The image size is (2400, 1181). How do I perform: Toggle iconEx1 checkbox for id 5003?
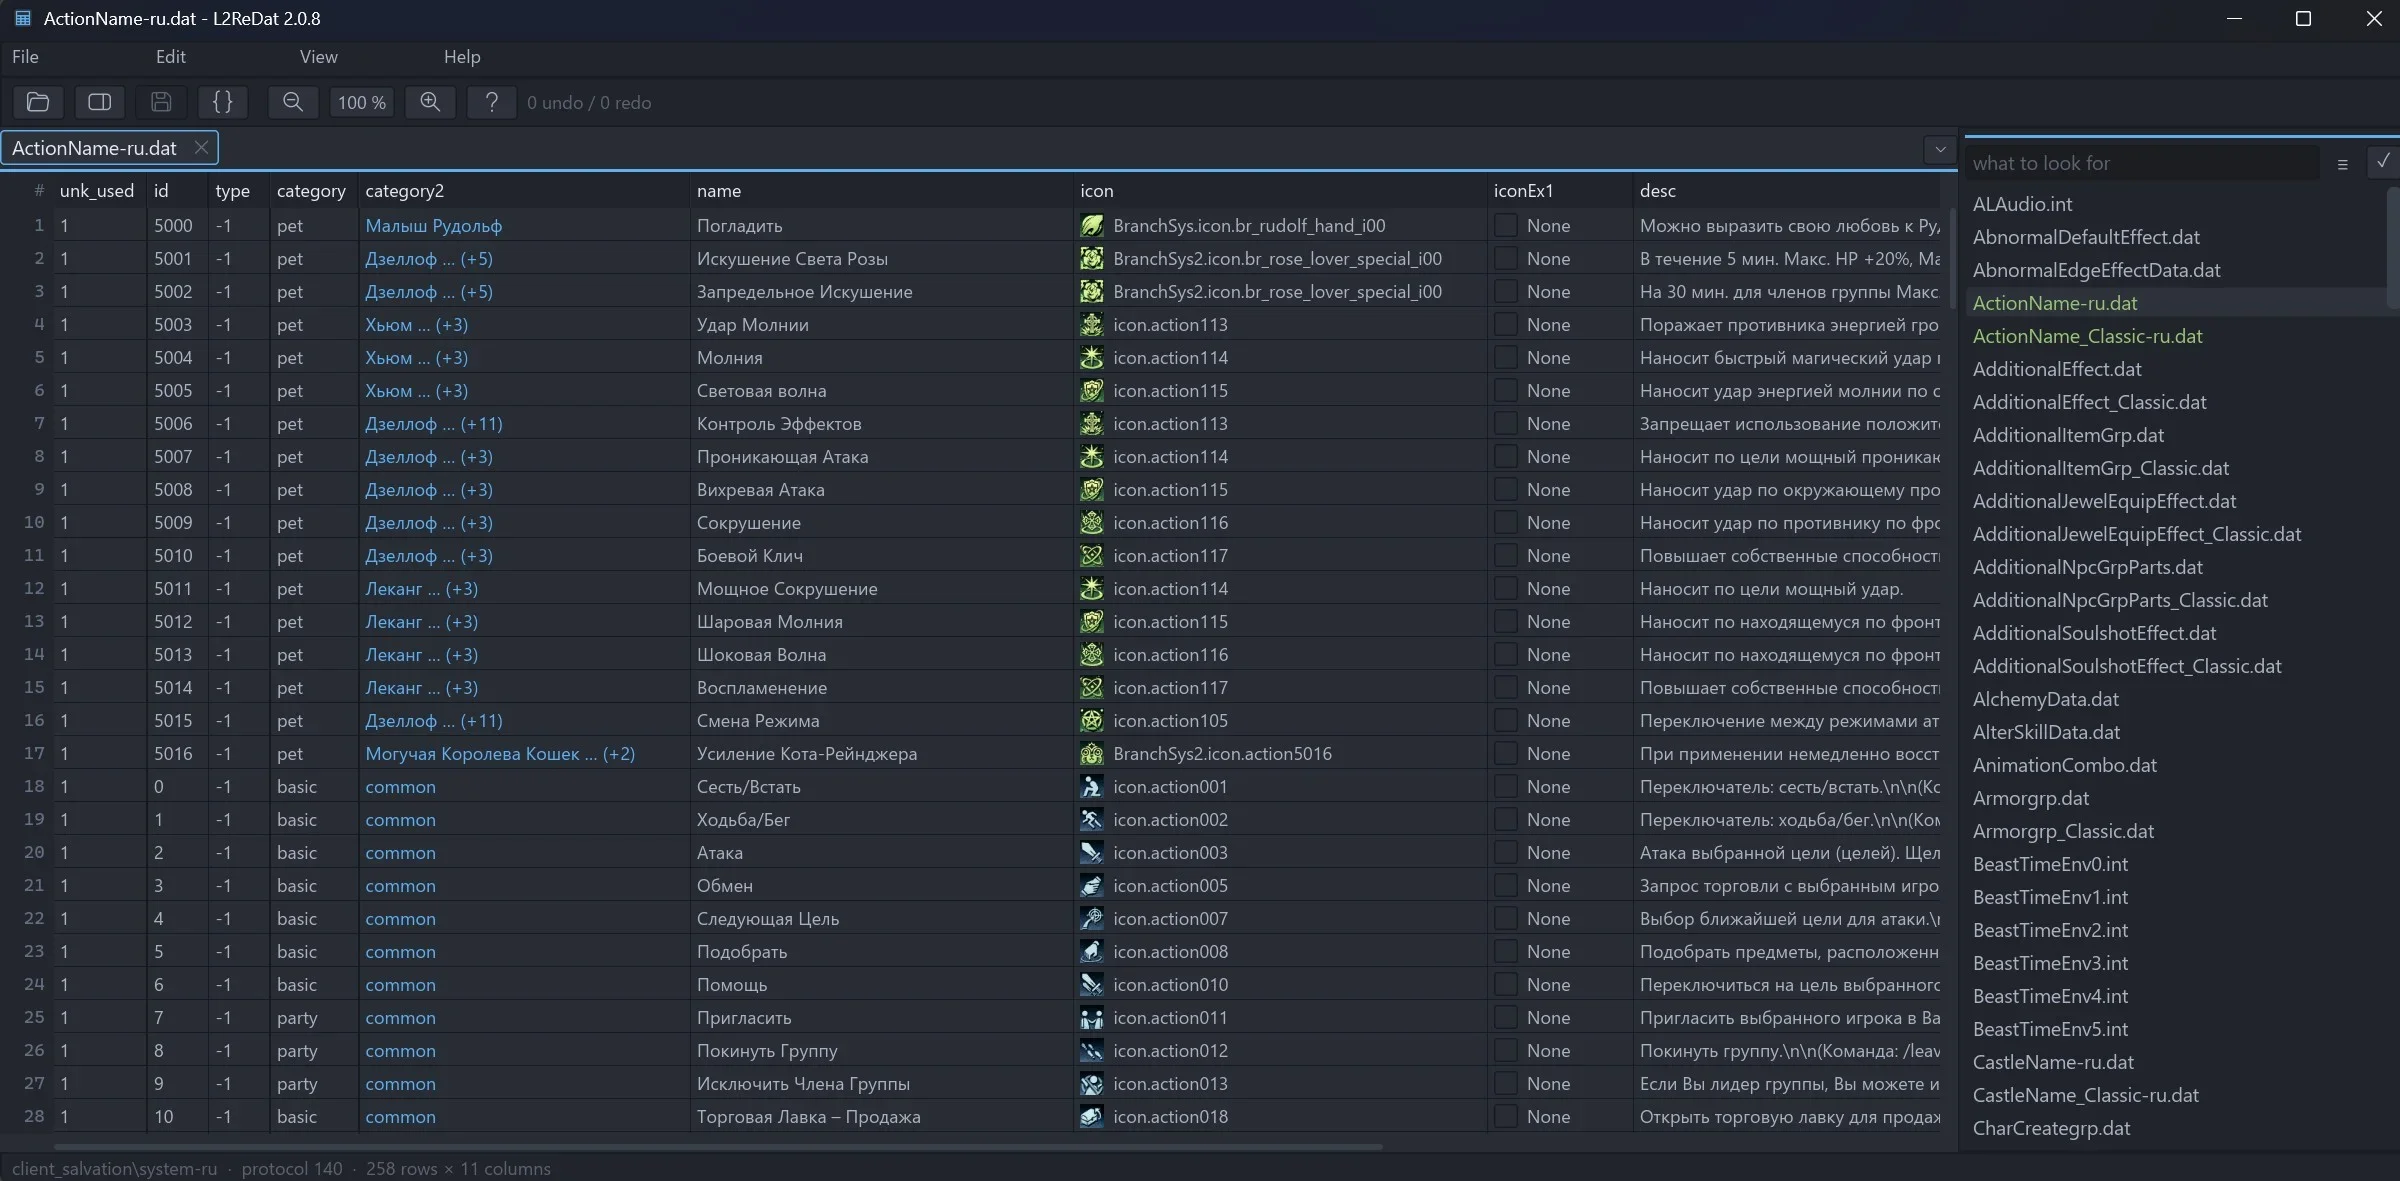1505,325
